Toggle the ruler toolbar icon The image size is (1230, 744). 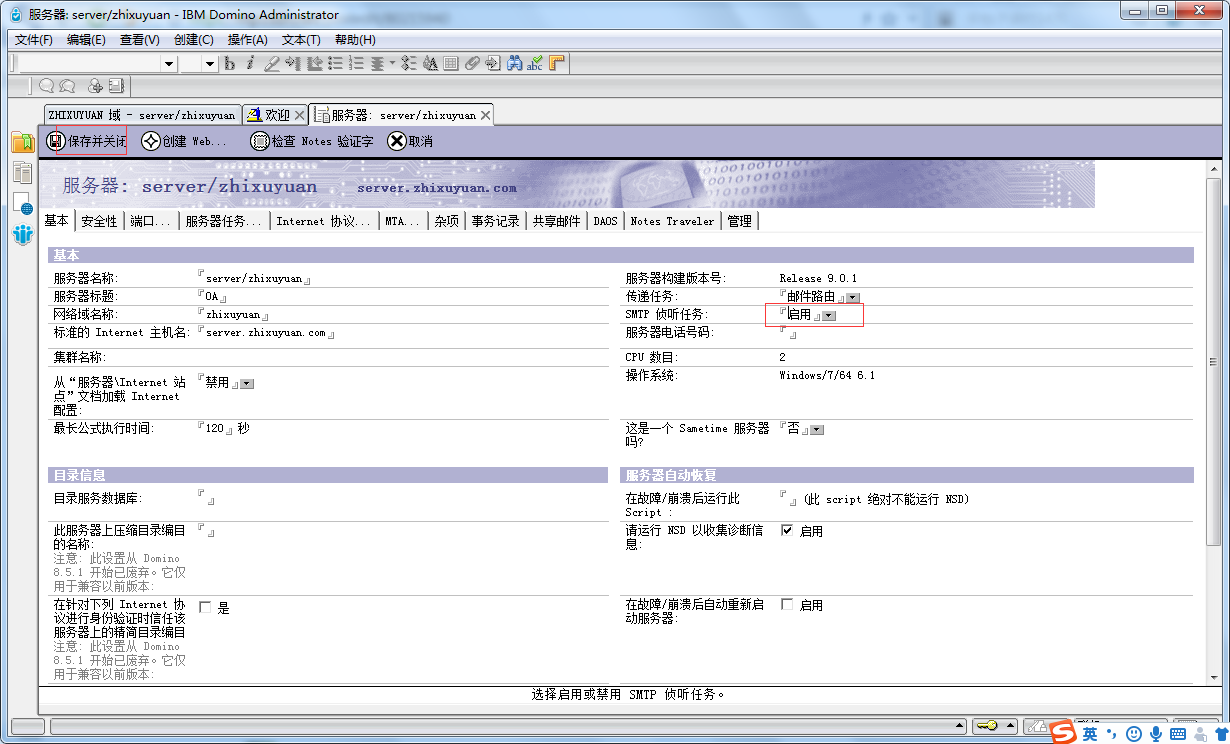click(557, 63)
